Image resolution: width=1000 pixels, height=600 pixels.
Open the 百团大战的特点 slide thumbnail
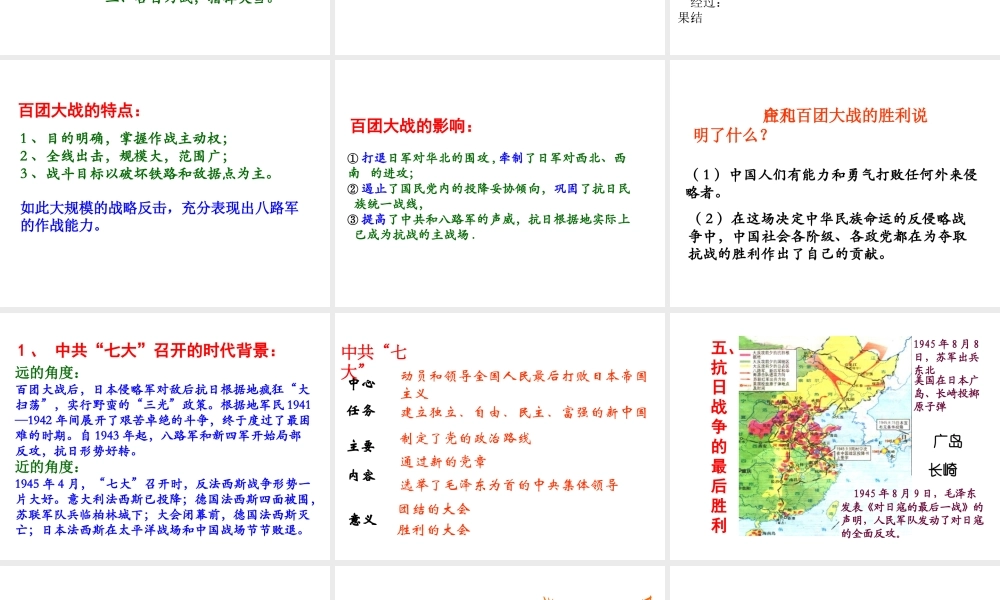165,183
